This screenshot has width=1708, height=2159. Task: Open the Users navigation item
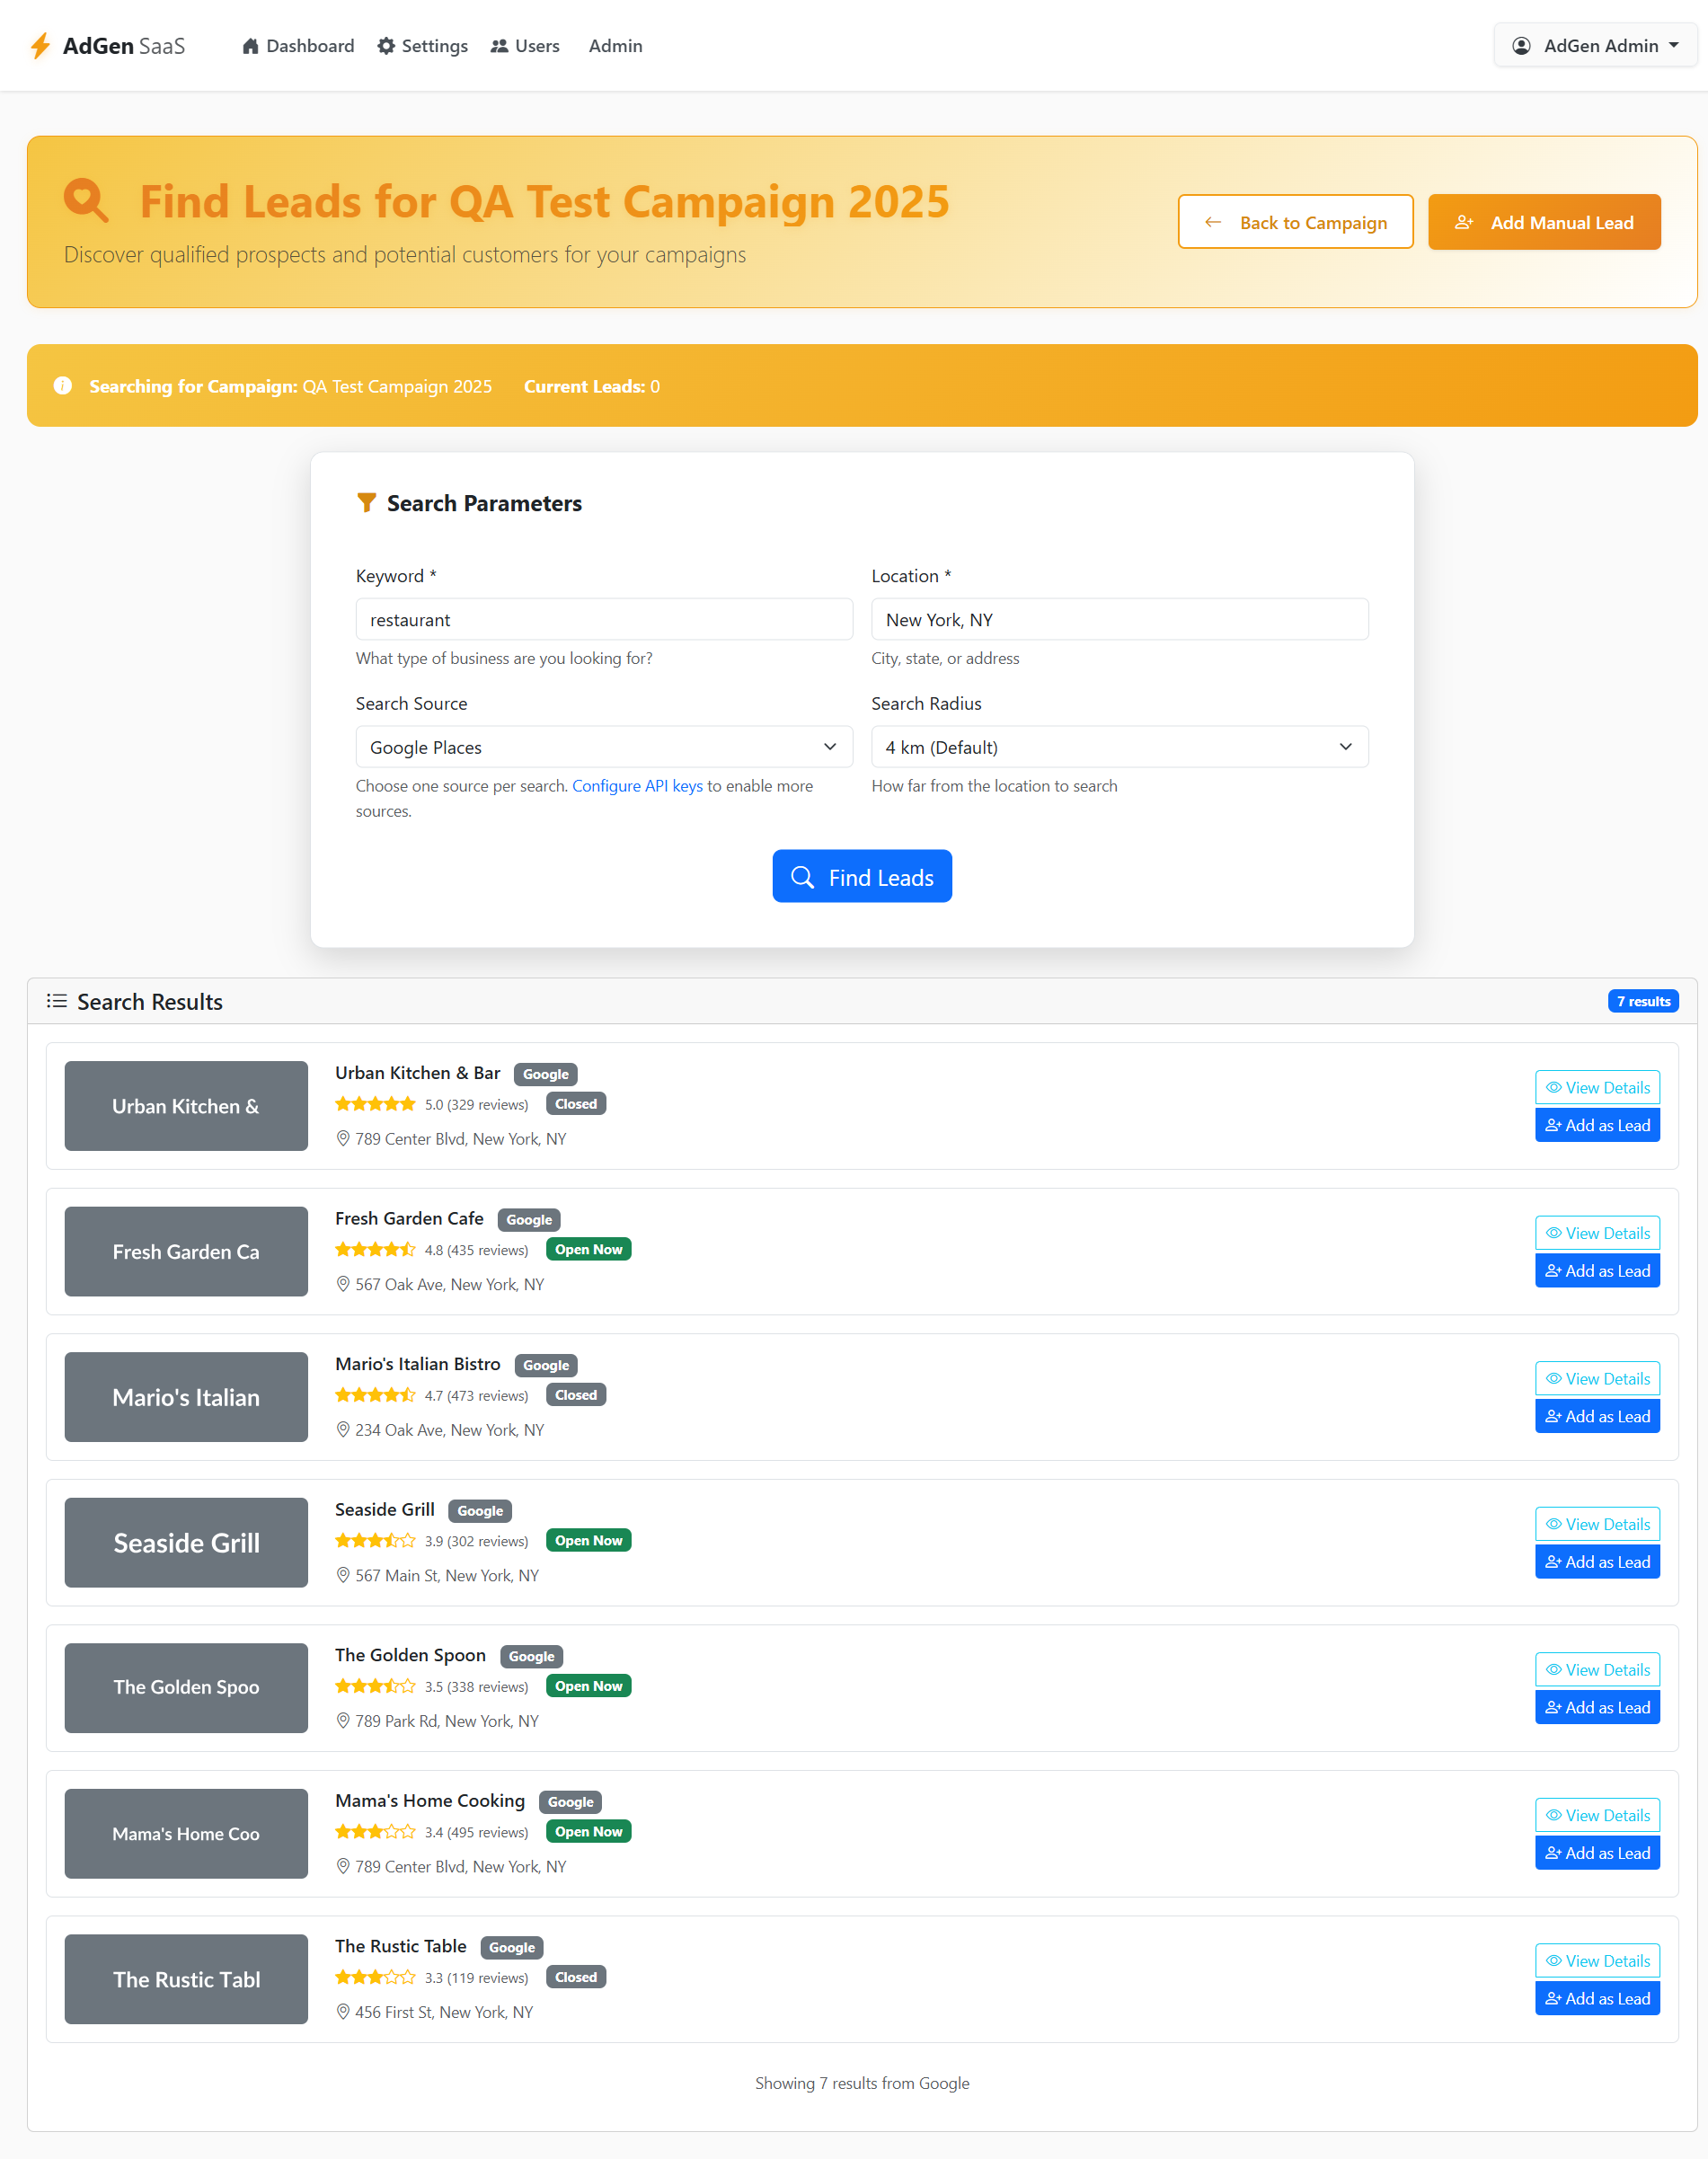pos(525,46)
